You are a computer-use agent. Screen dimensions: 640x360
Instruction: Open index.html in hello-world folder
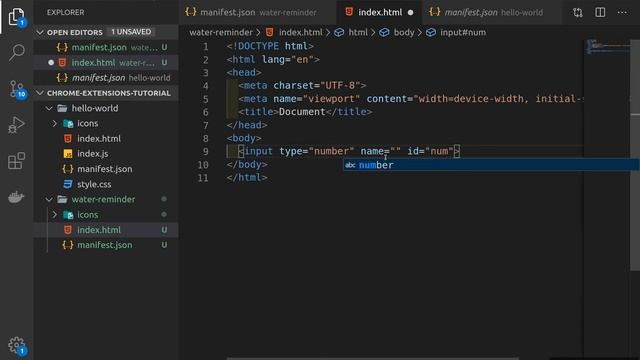pos(106,138)
